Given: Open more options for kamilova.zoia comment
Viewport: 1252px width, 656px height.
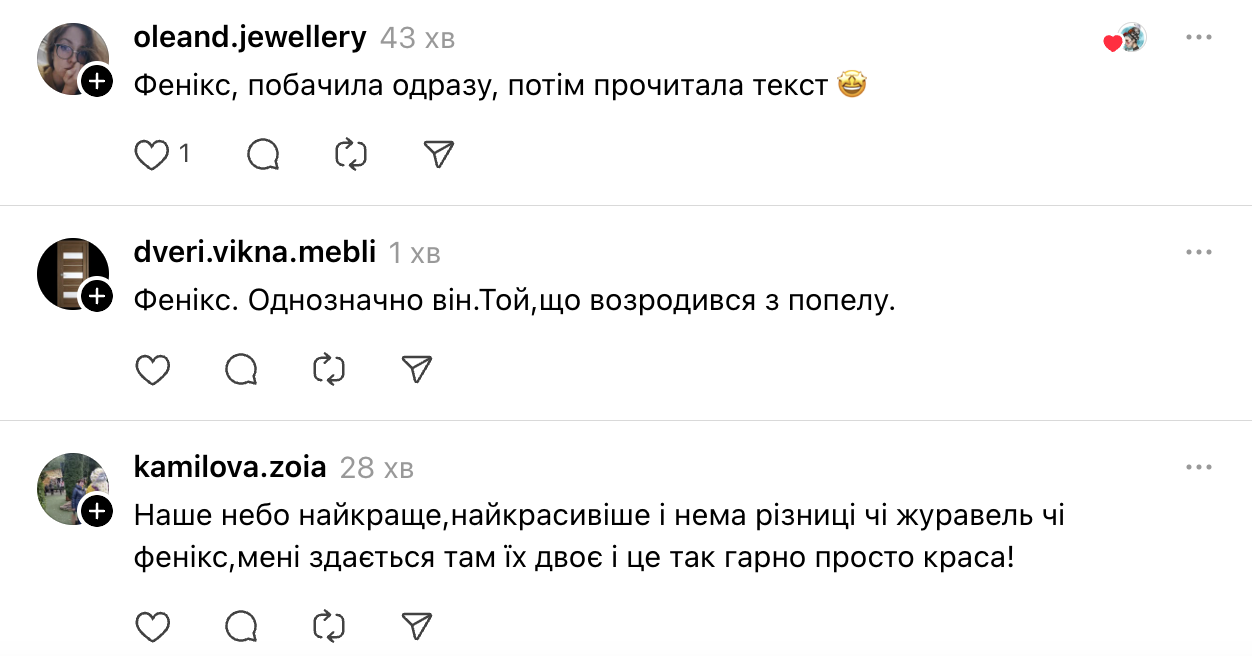Looking at the screenshot, I should pyautogui.click(x=1198, y=467).
